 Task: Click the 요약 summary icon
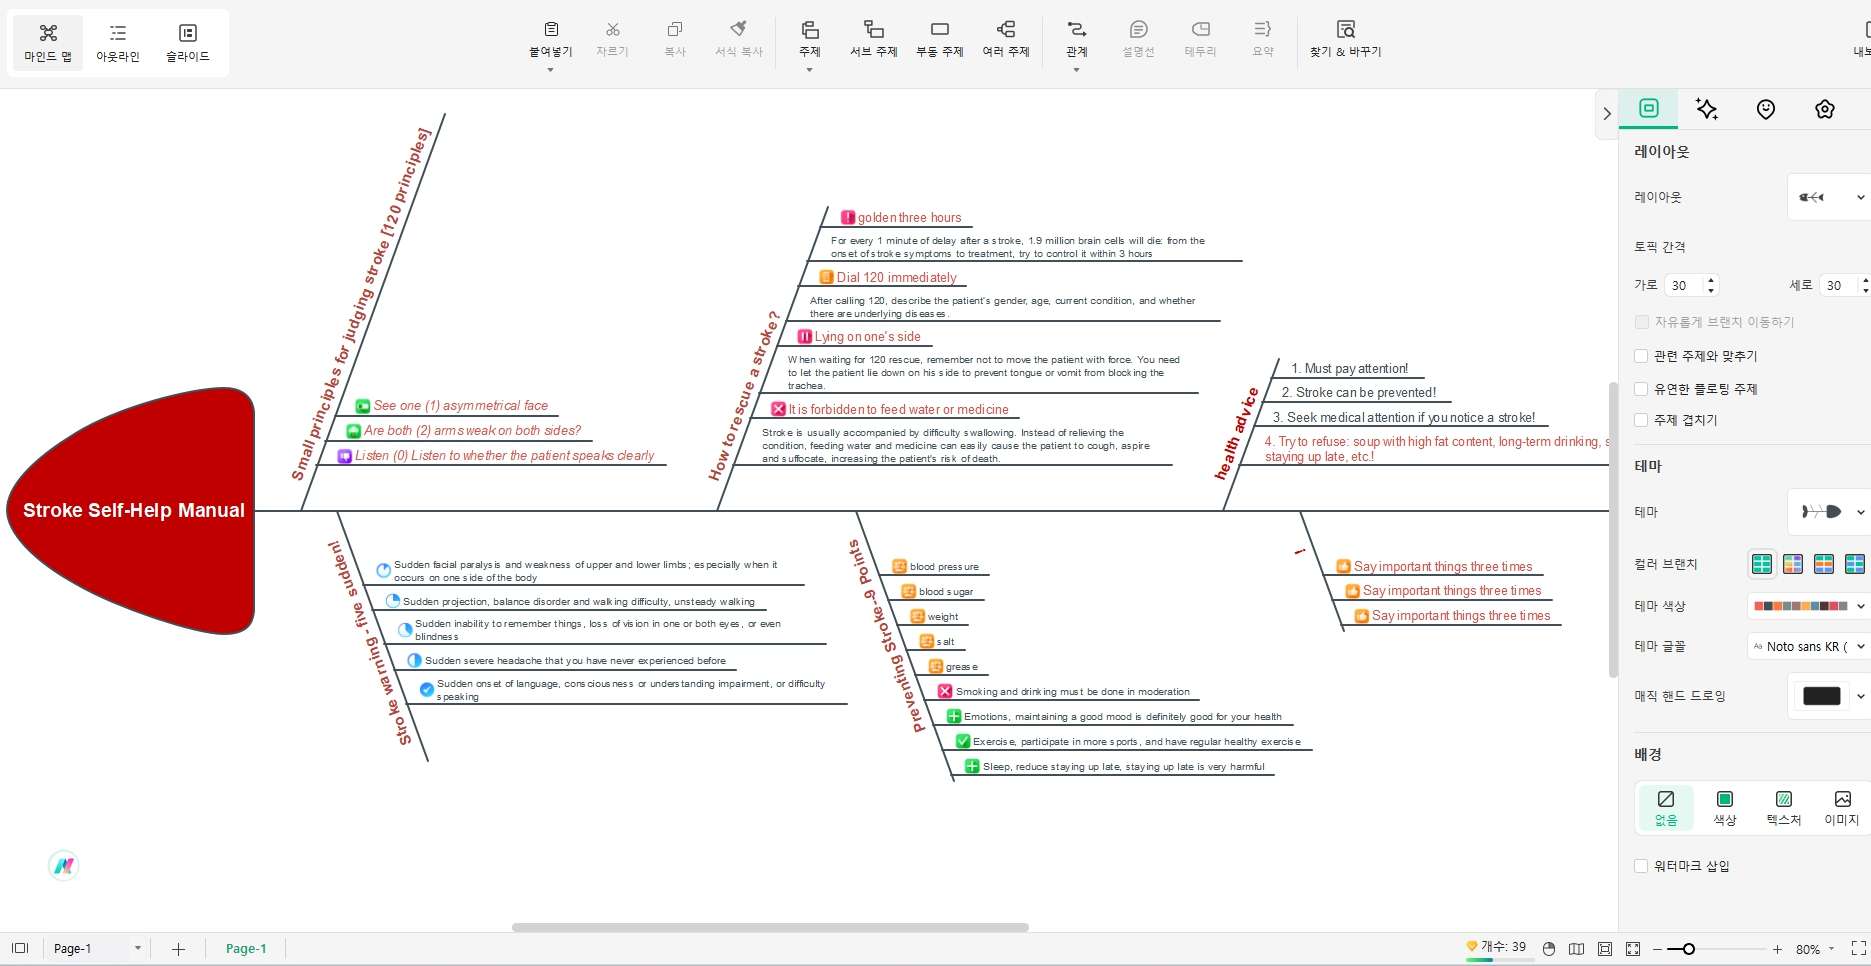click(1263, 30)
